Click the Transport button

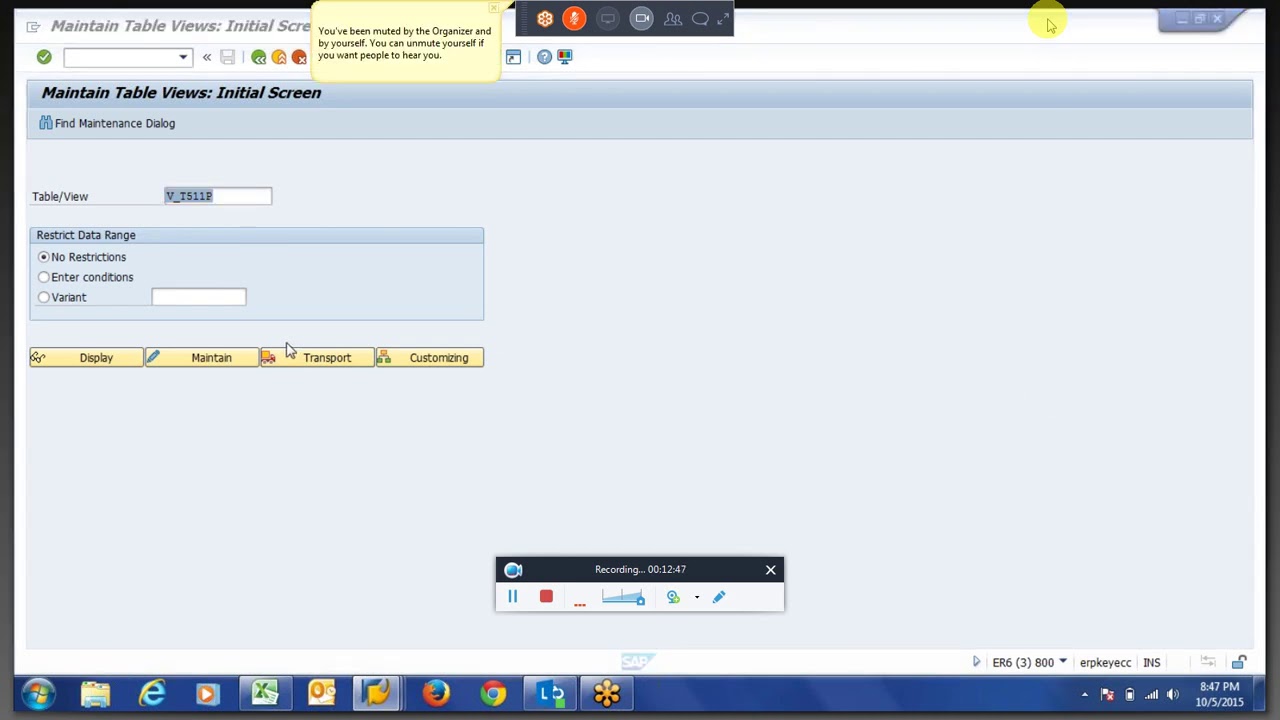317,358
